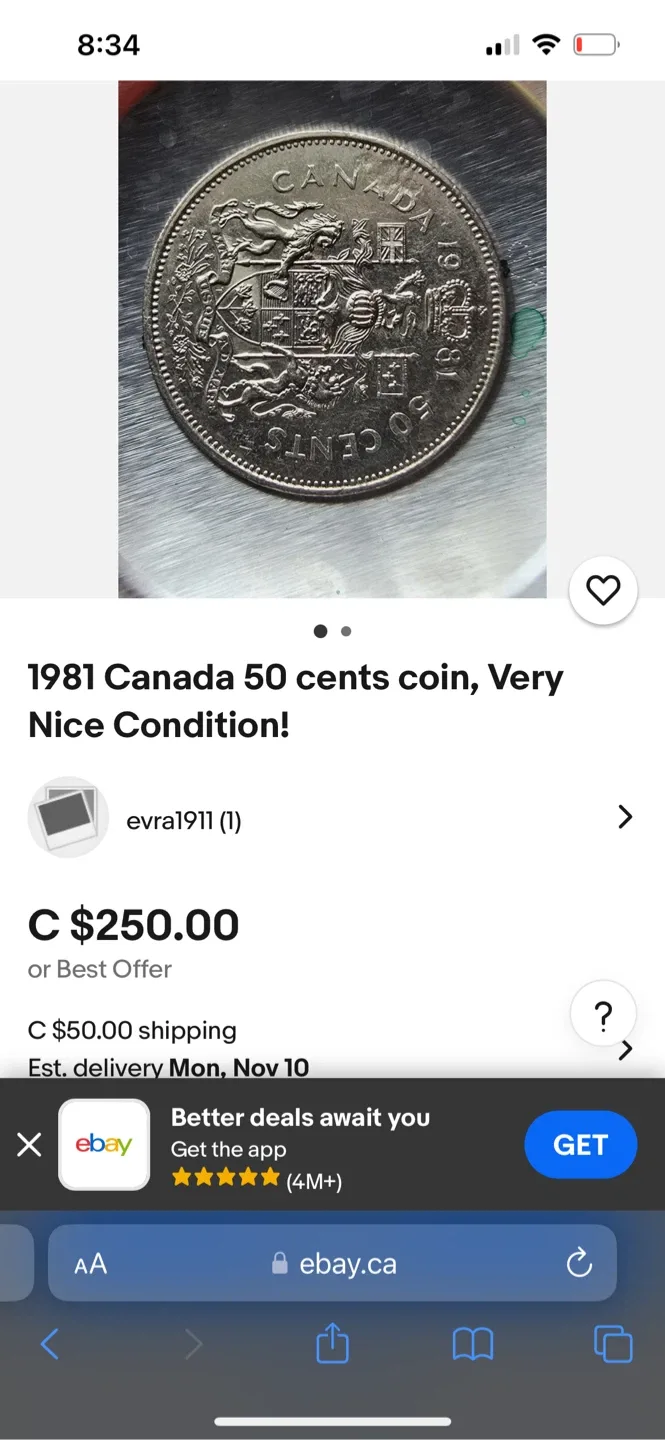The image size is (665, 1440).
Task: Open seller profile evra1911
Action: [184, 819]
